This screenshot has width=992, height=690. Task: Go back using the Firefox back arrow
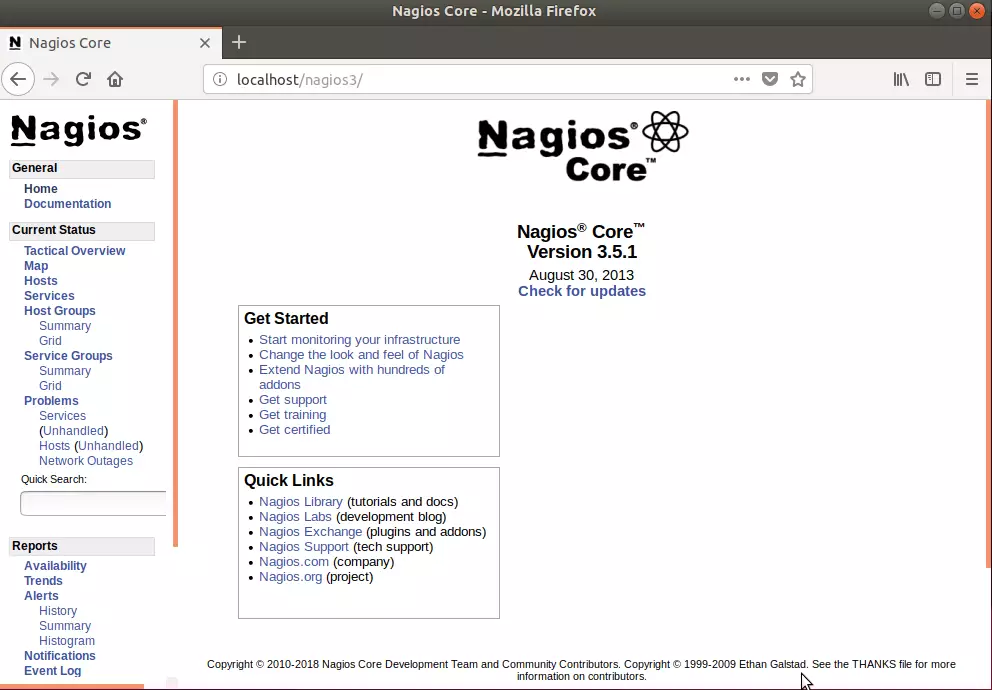(x=18, y=80)
